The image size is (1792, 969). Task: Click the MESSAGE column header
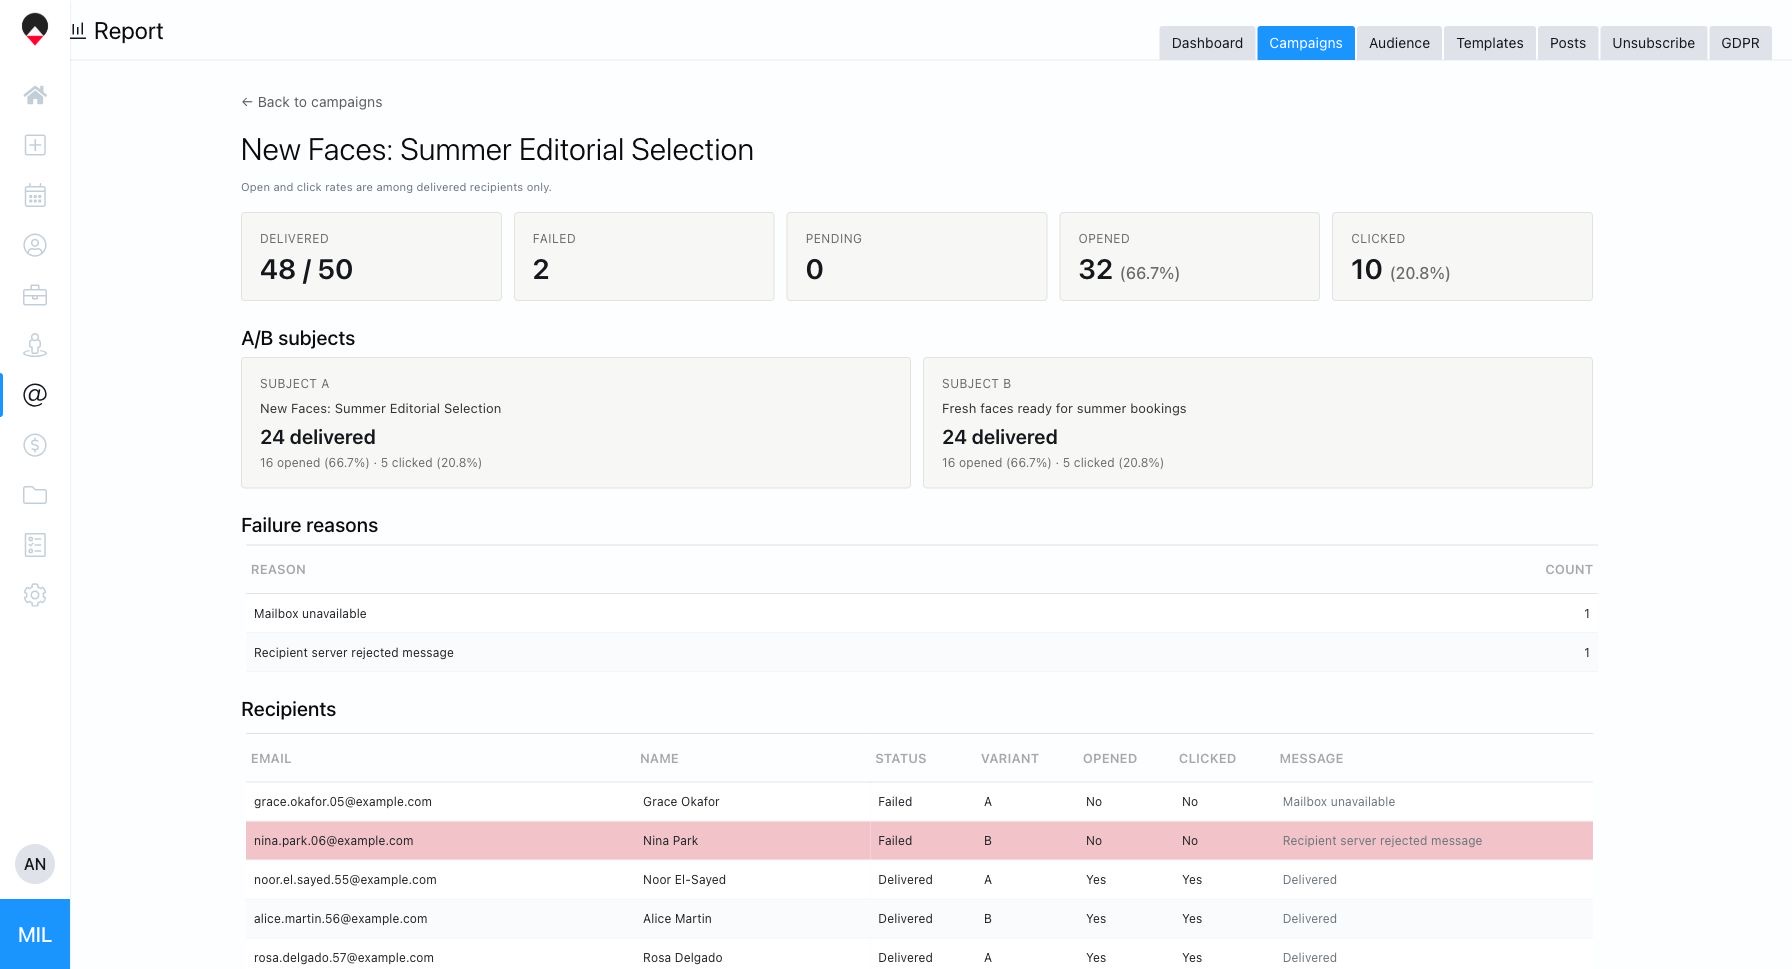point(1311,759)
